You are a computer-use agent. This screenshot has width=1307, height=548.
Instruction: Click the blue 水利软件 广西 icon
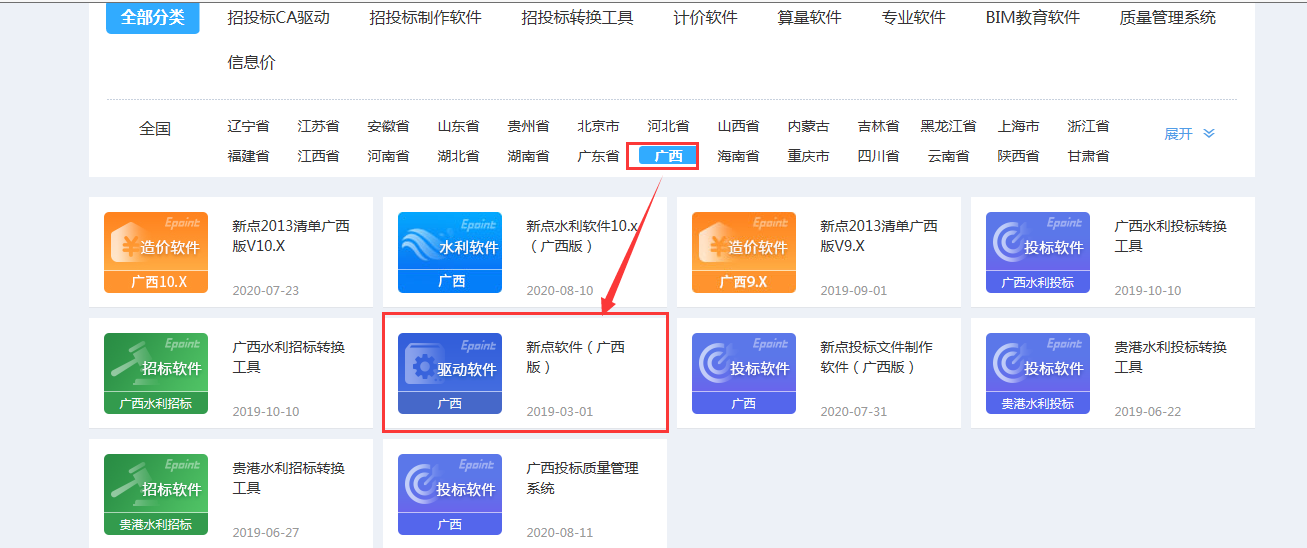pyautogui.click(x=450, y=252)
